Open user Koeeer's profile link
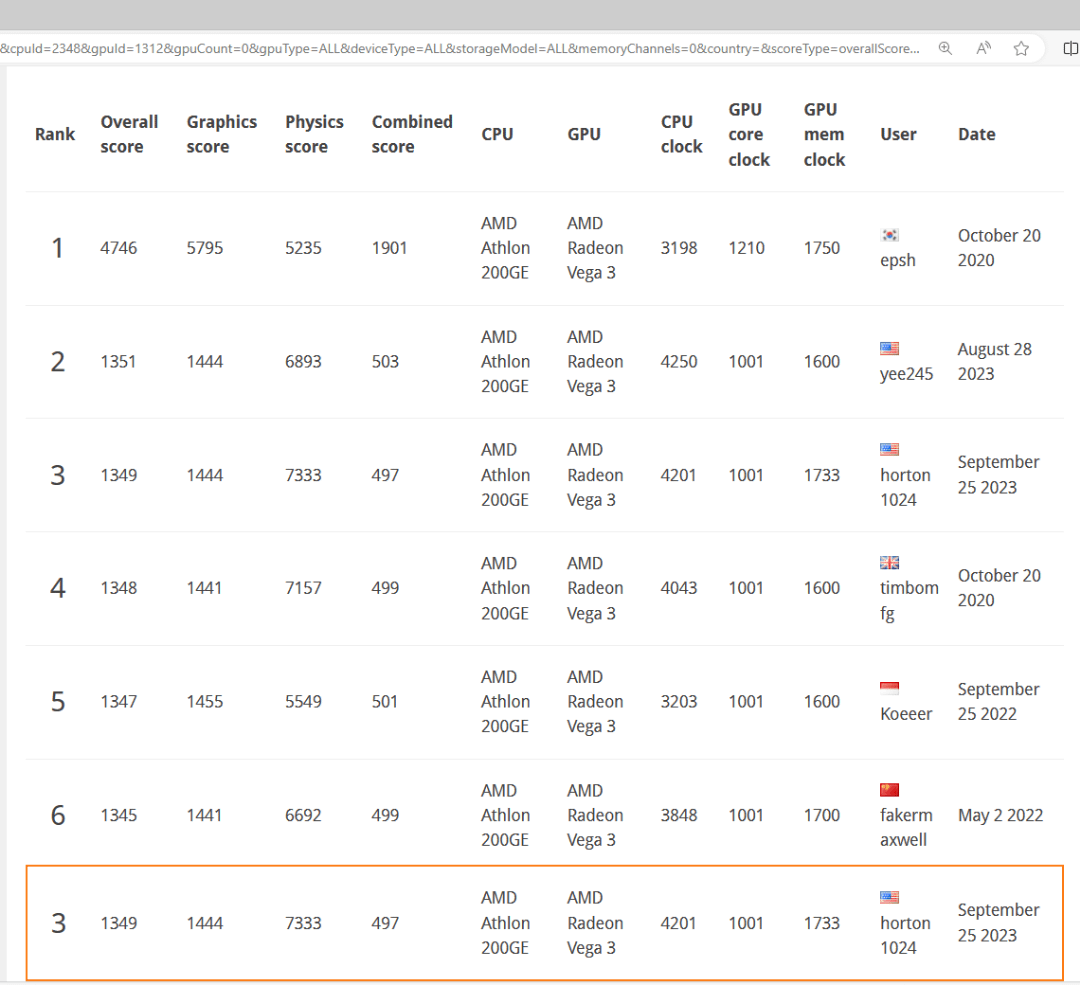This screenshot has width=1080, height=985. tap(906, 714)
